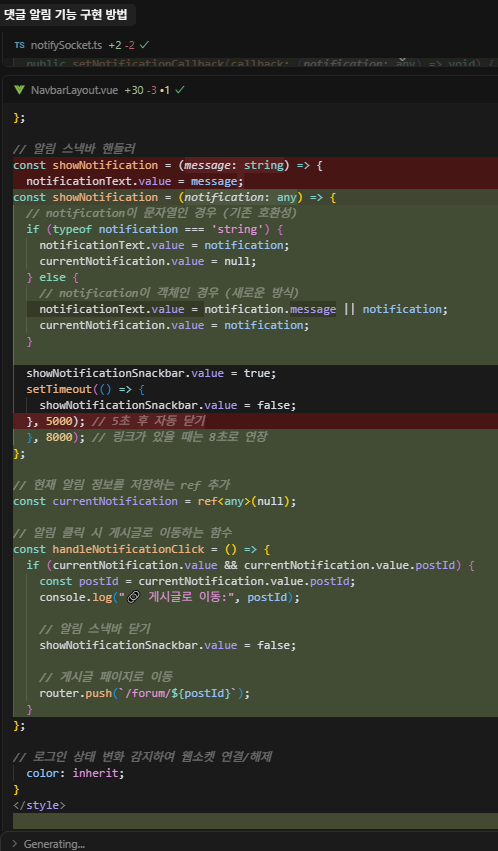This screenshot has height=851, width=498.
Task: Click the +2 additions count for notifySocket.ts
Action: (114, 45)
